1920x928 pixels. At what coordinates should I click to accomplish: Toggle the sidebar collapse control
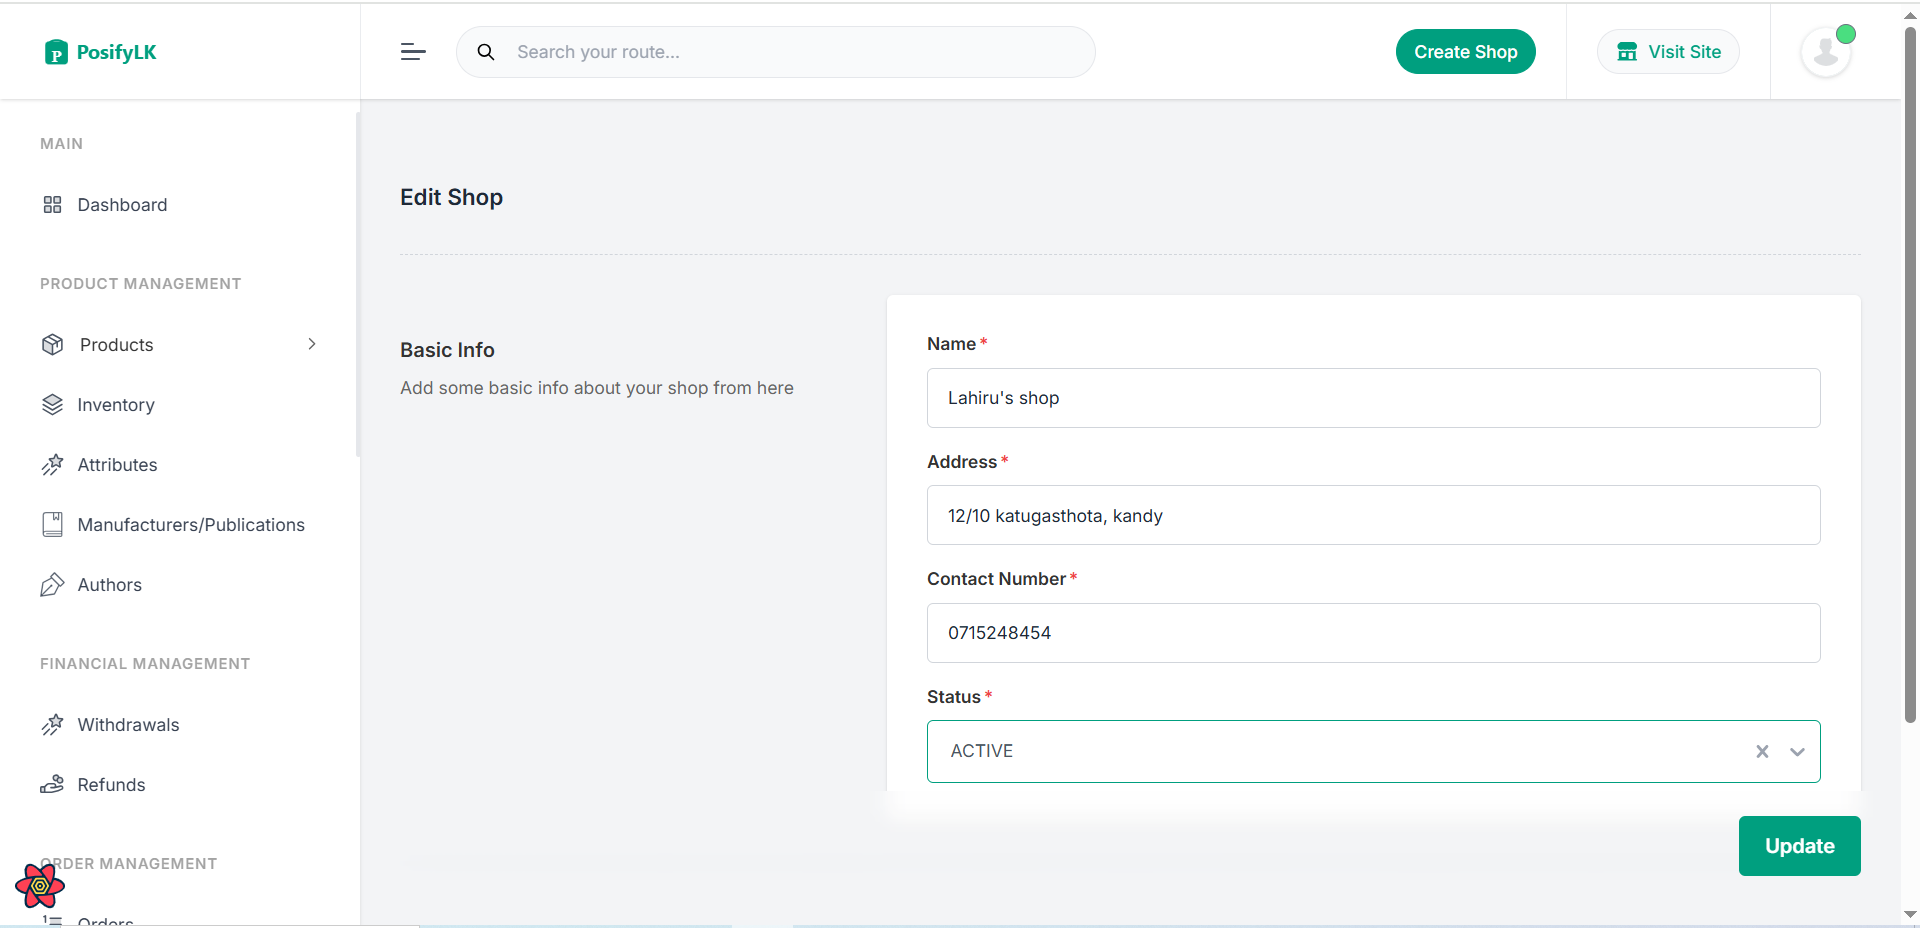point(413,51)
